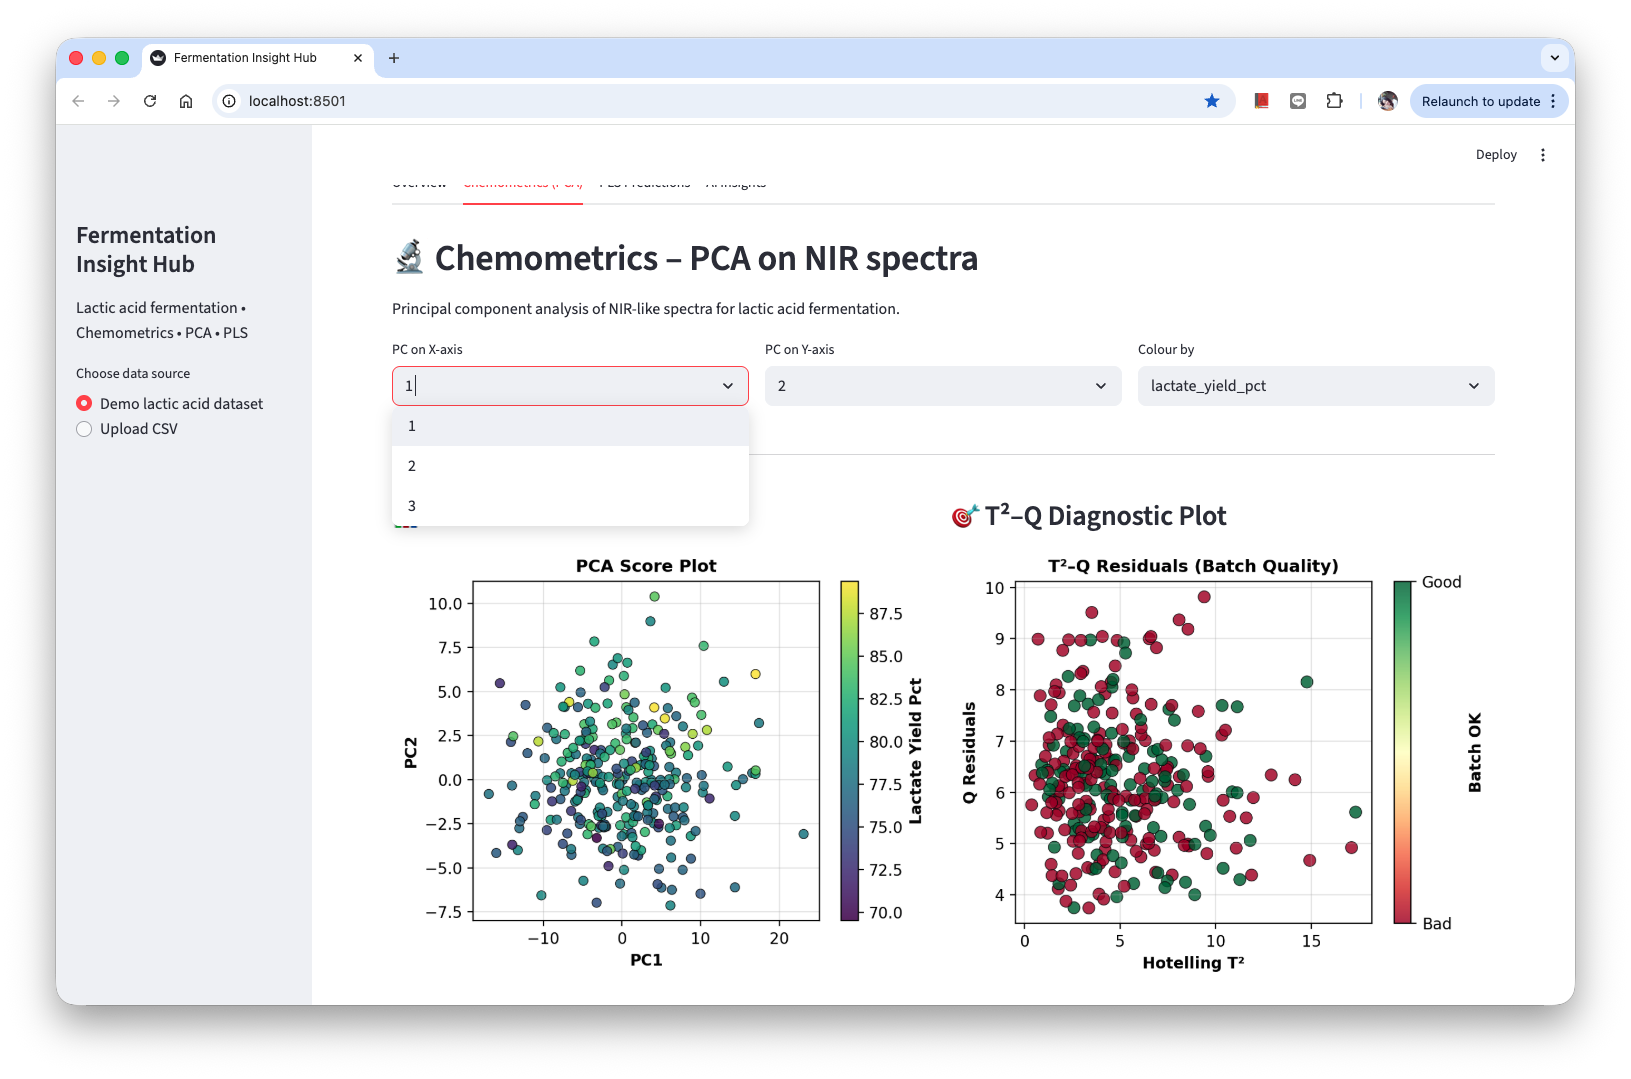
Task: Click the 'PC on Y-axis' label
Action: (799, 350)
